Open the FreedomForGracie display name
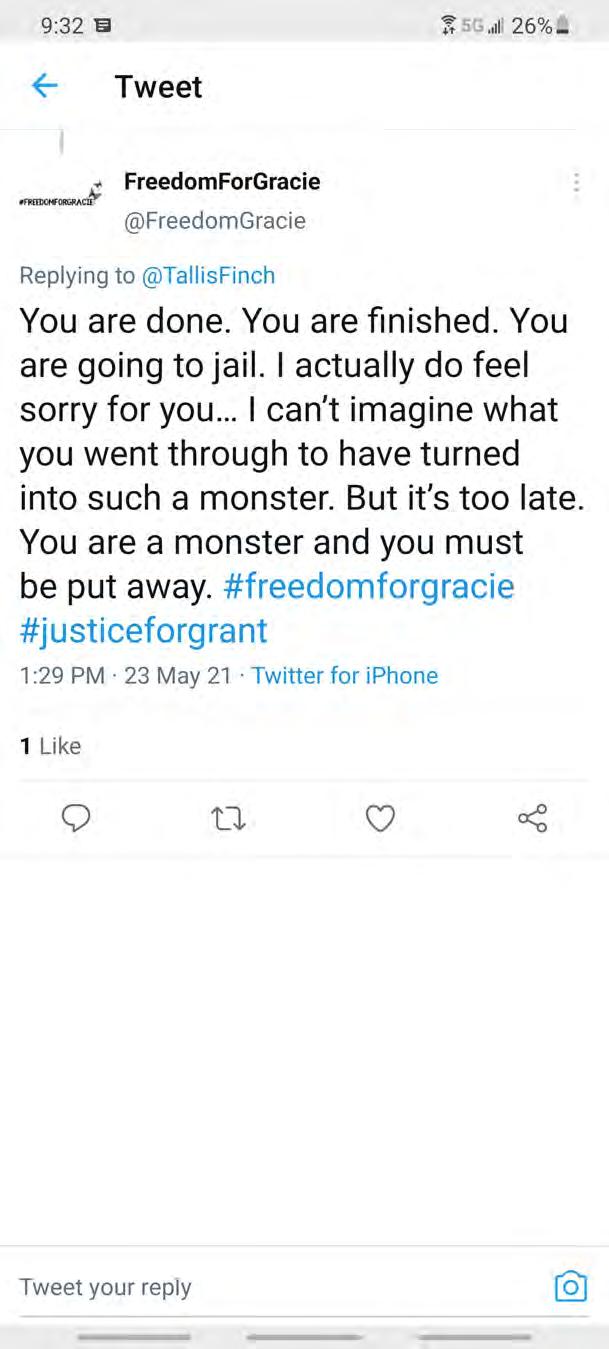The height and width of the screenshot is (1349, 609). tap(222, 181)
